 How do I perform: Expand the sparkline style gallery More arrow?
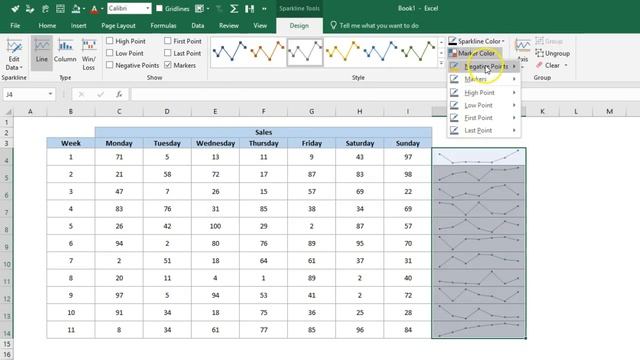[x=441, y=64]
